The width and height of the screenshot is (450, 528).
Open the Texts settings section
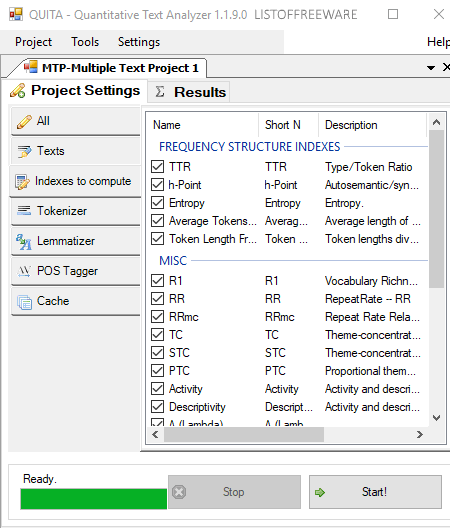[x=76, y=151]
